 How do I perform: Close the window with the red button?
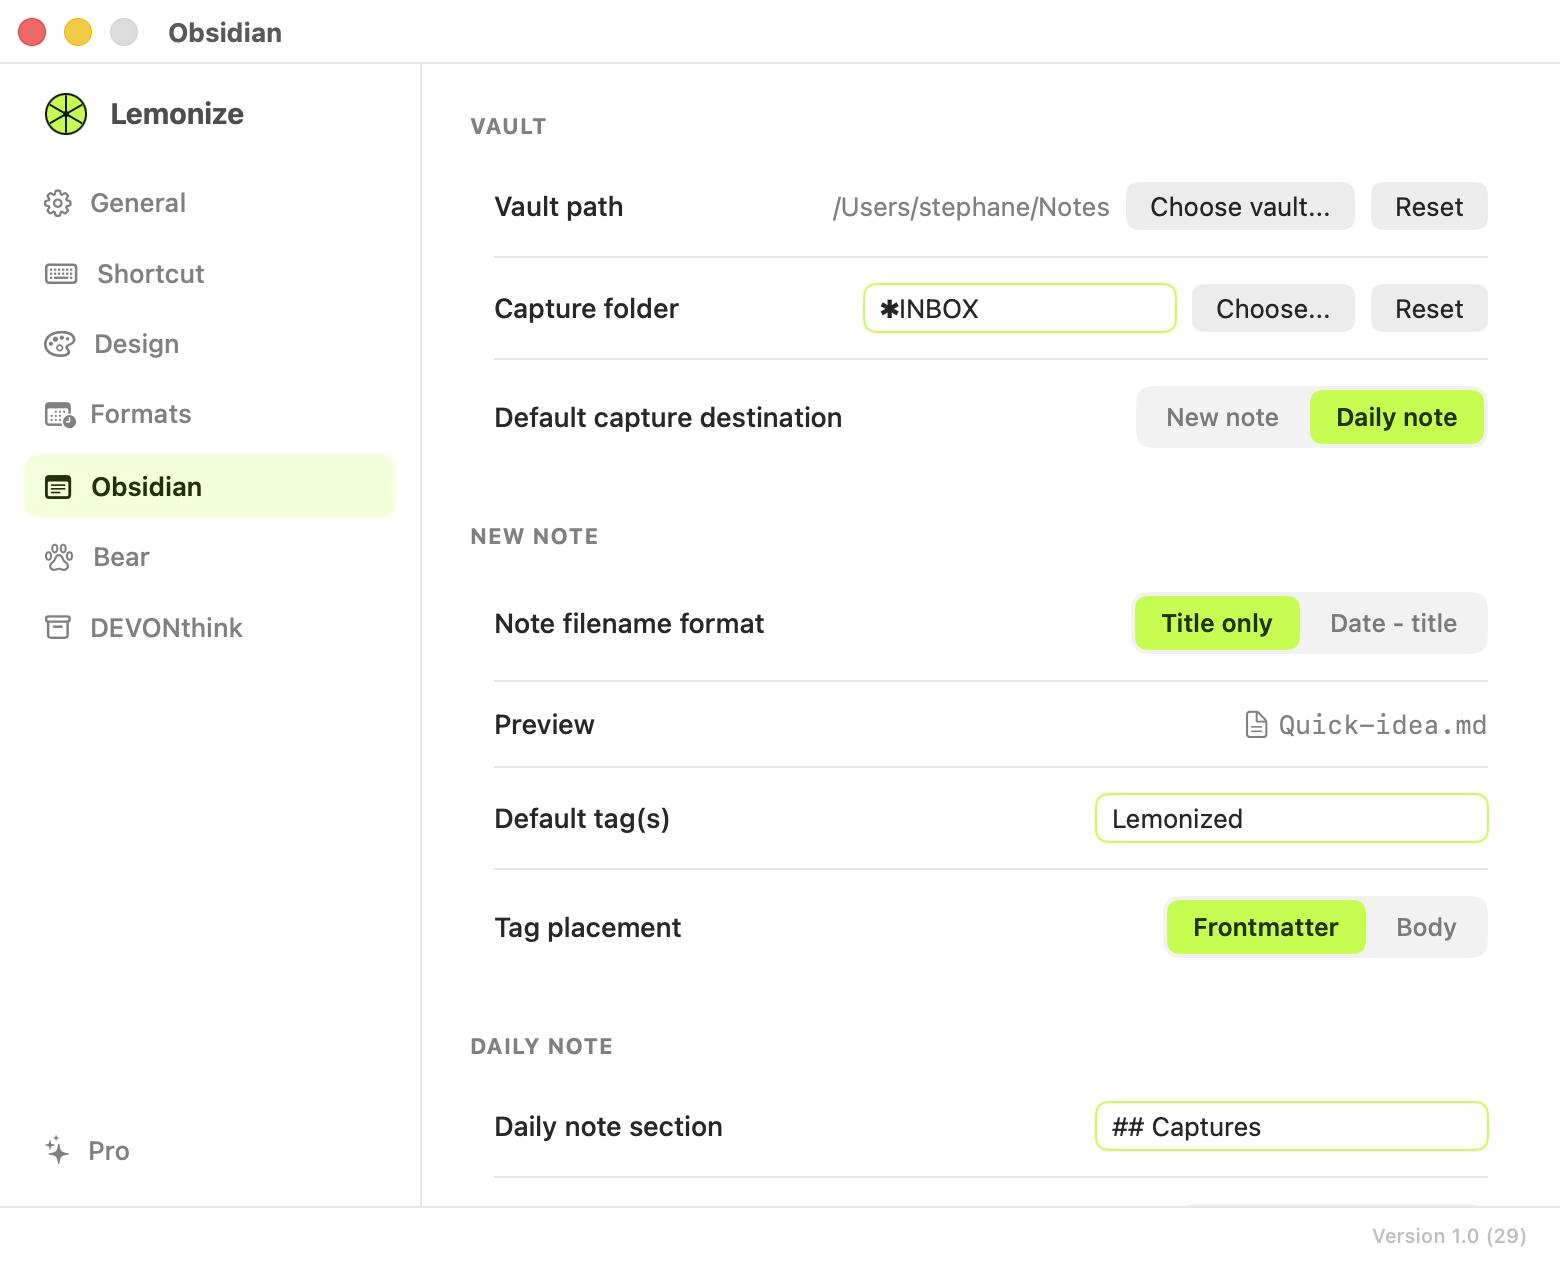pos(32,32)
